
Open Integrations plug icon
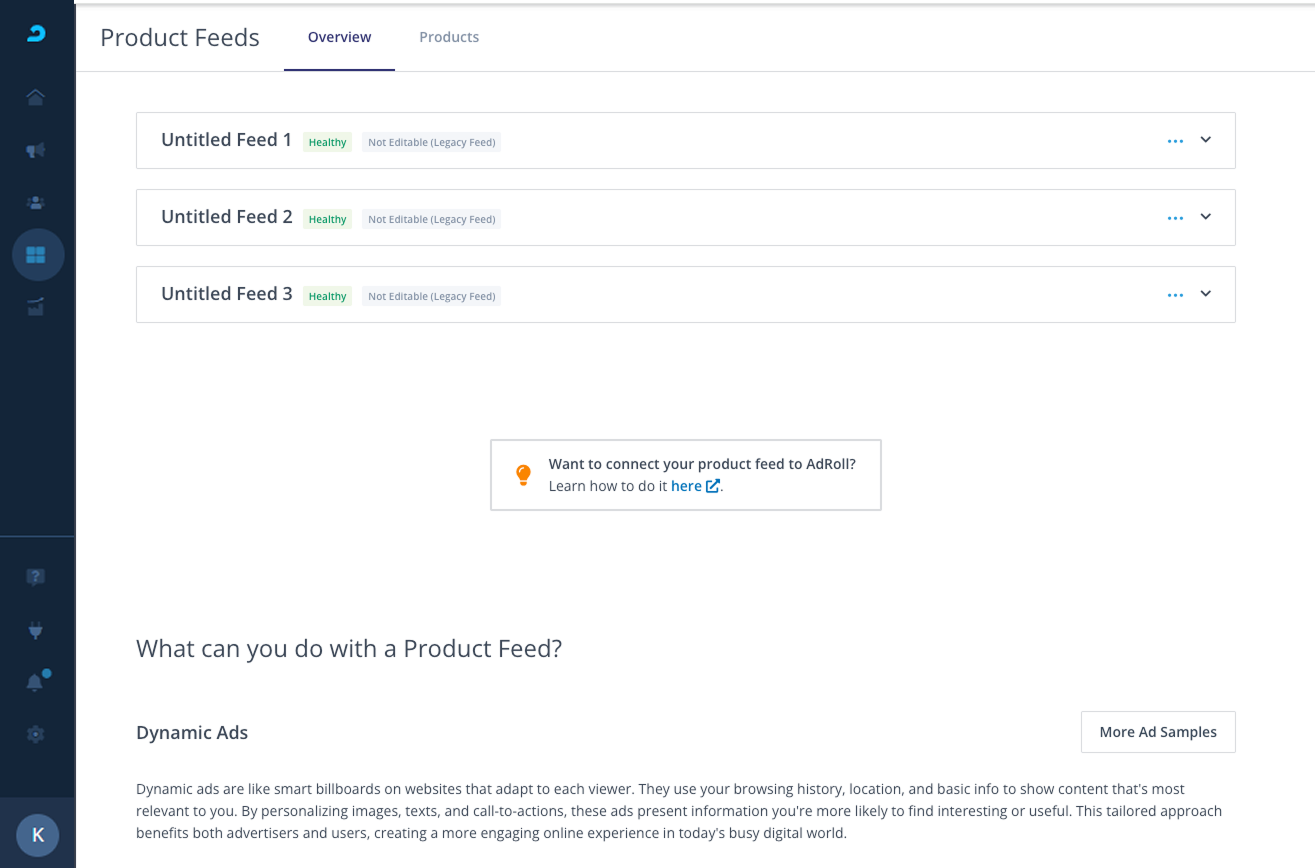36,631
